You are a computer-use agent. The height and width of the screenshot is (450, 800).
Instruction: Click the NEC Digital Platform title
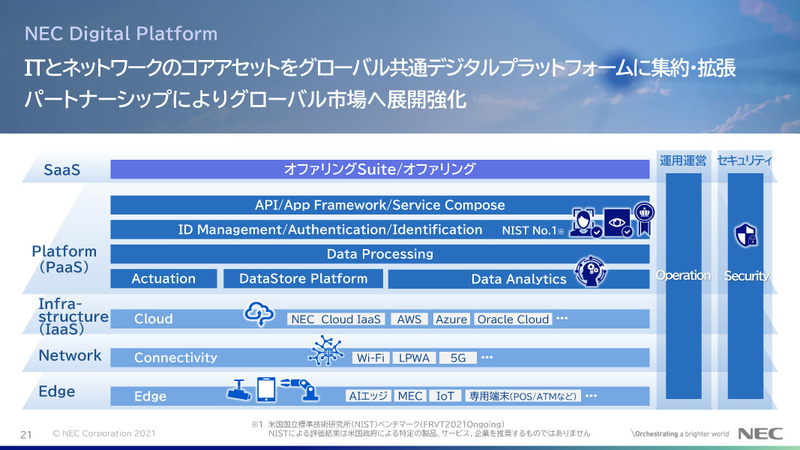click(x=121, y=34)
